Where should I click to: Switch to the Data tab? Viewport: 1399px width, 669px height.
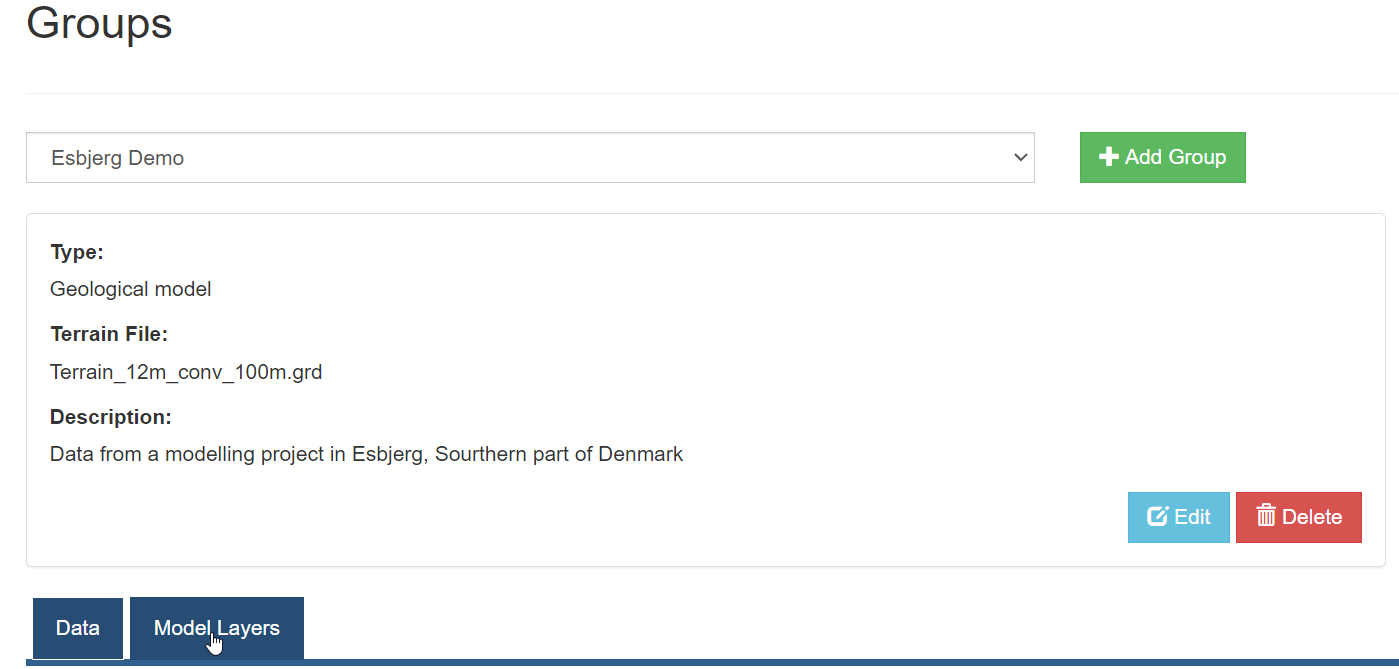coord(78,628)
